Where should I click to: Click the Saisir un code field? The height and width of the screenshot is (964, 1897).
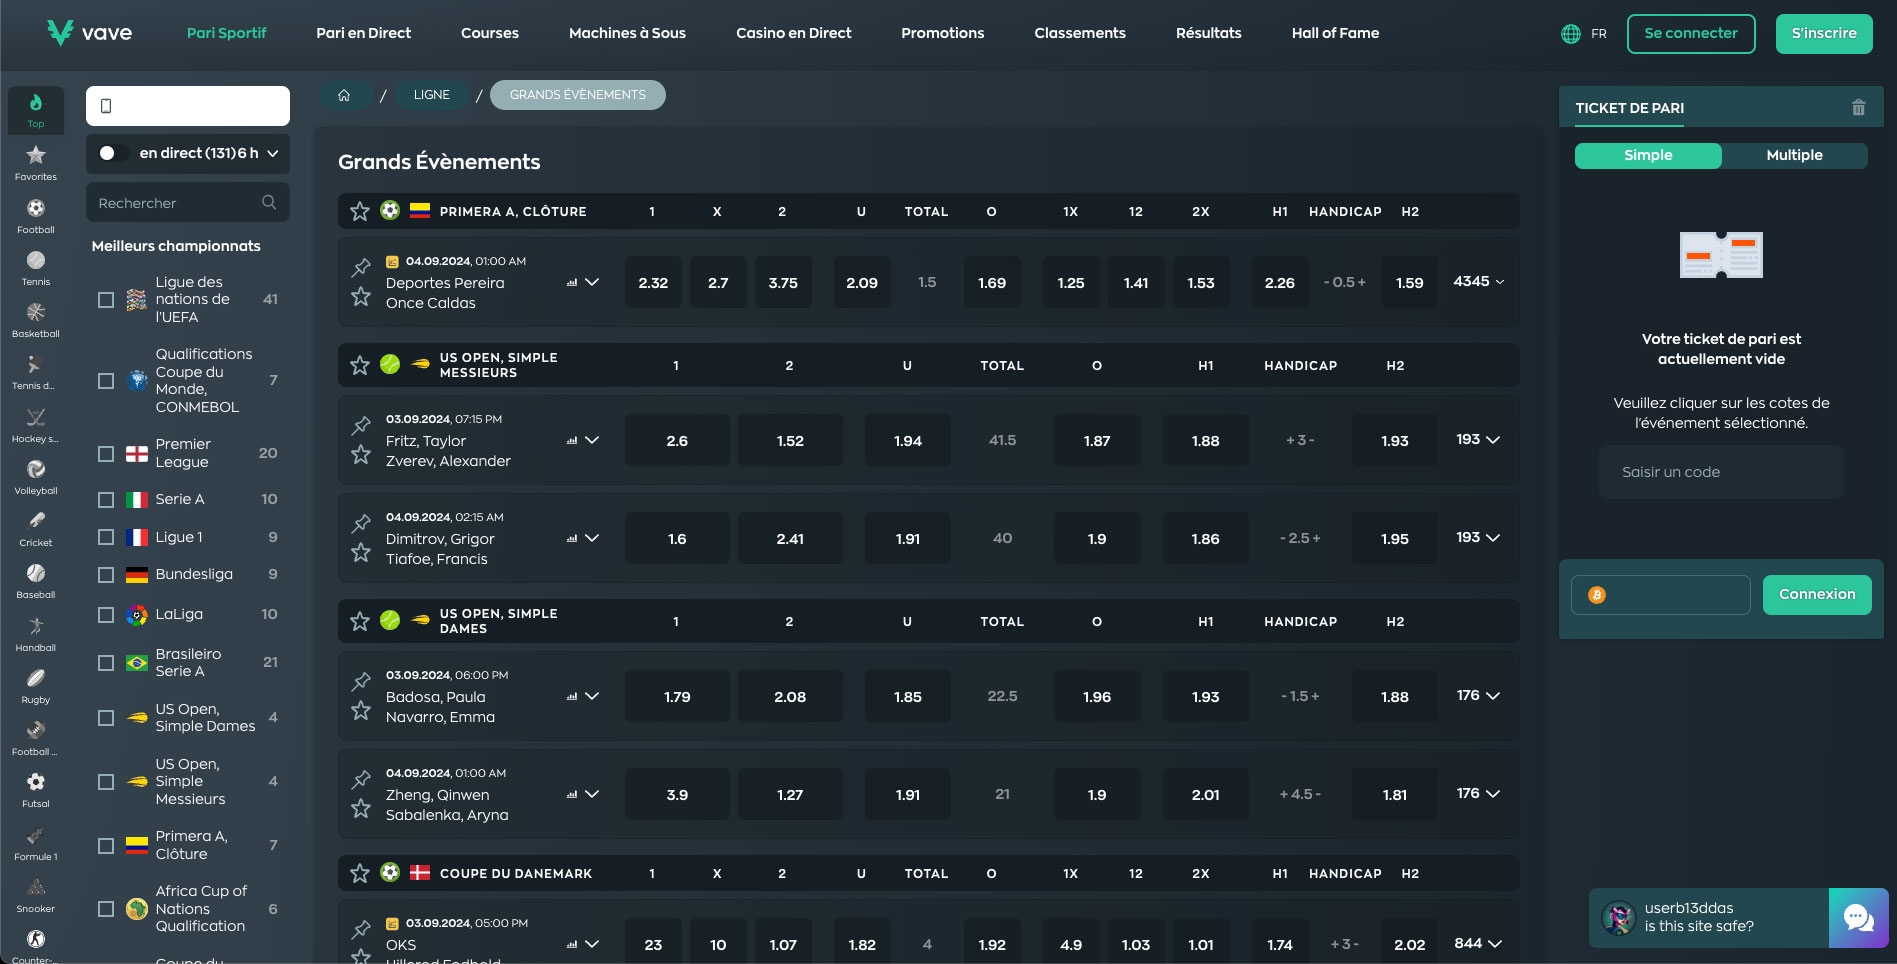(x=1721, y=472)
